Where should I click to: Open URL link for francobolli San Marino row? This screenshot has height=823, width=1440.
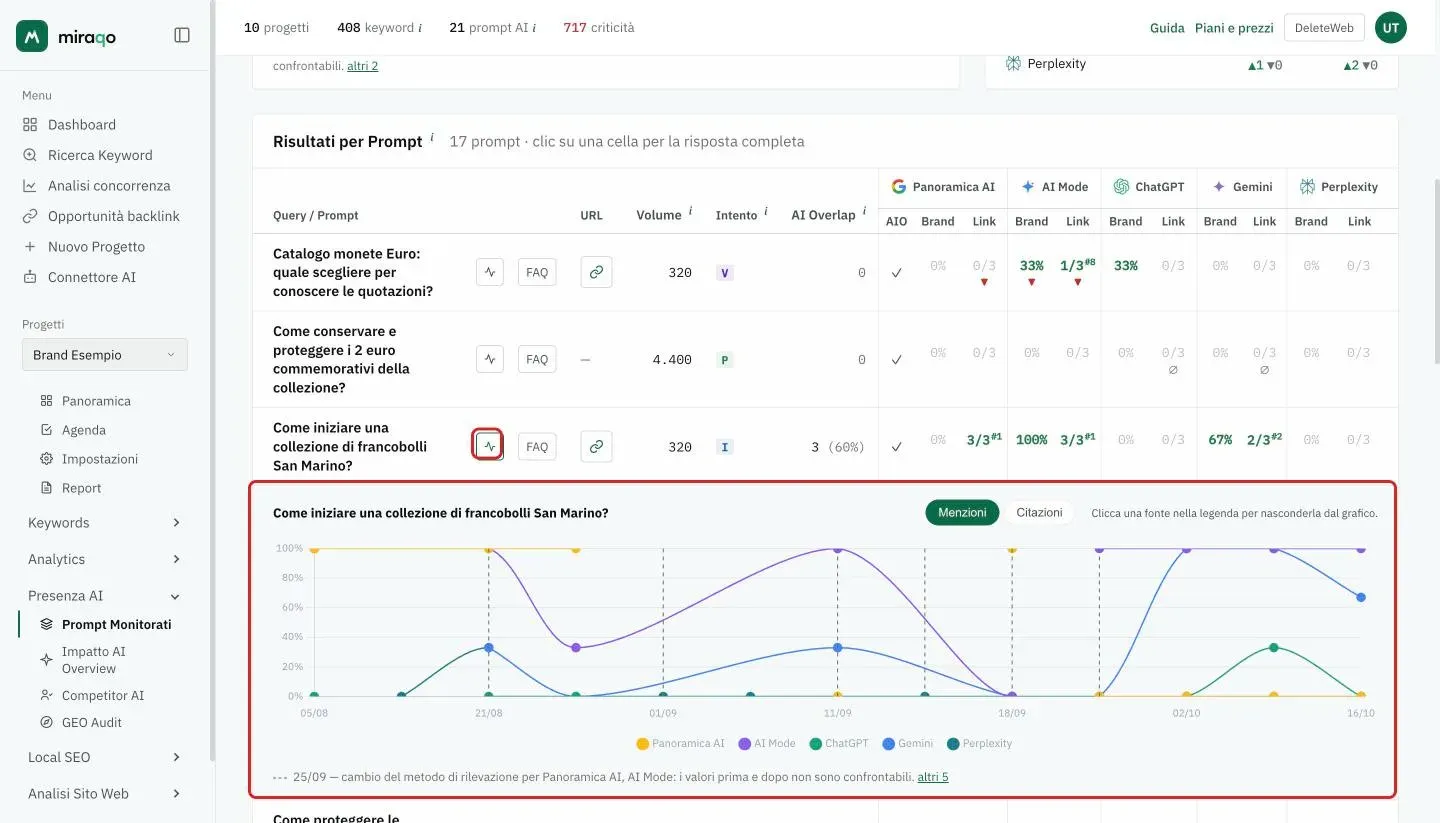coord(596,447)
